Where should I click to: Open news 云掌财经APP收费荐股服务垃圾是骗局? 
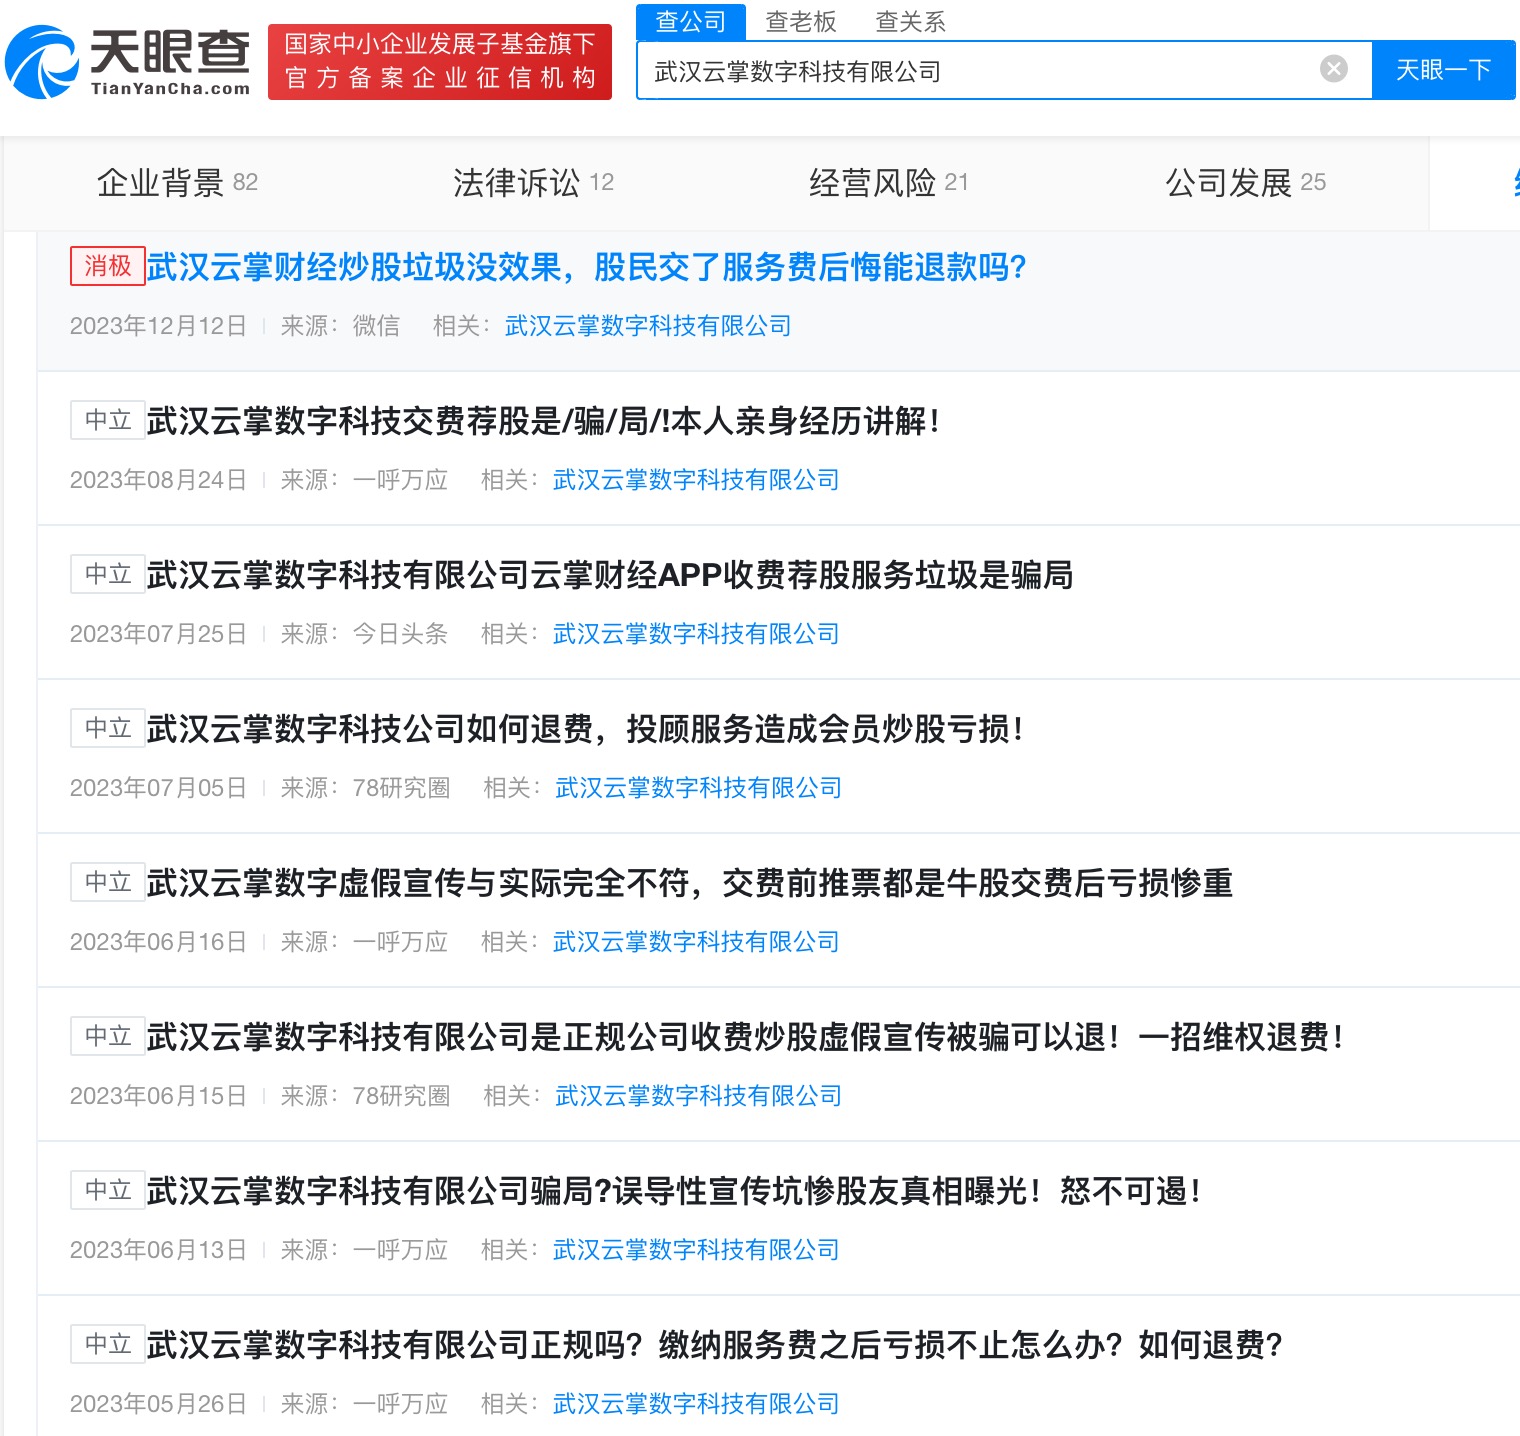pyautogui.click(x=610, y=575)
